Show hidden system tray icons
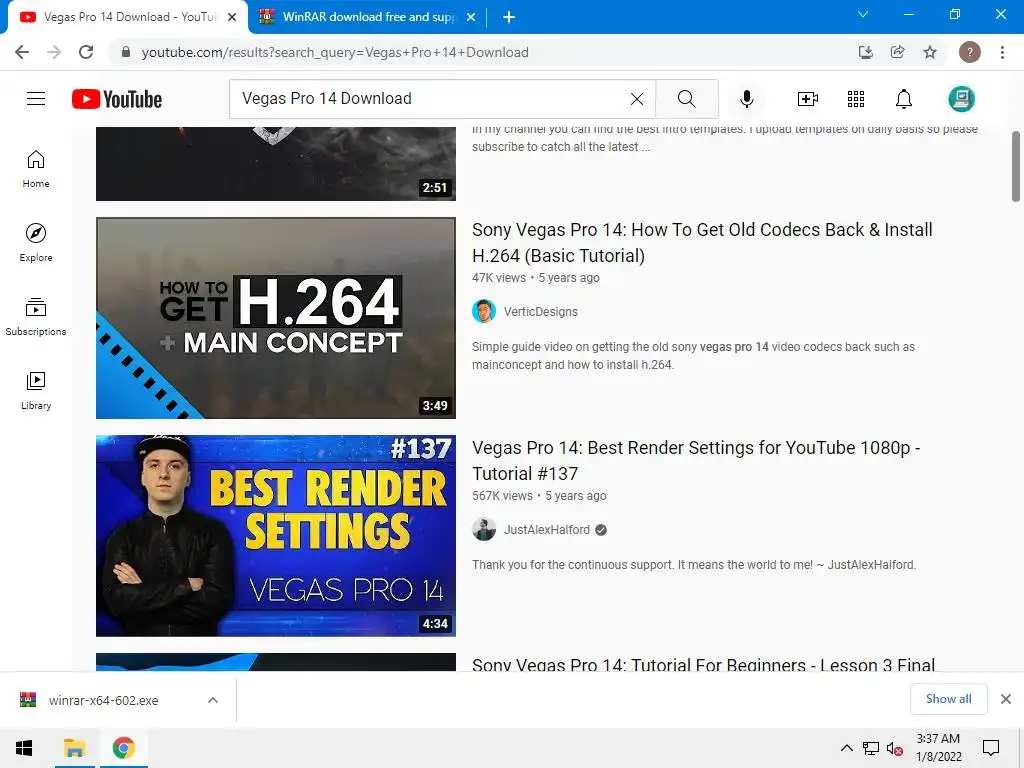The image size is (1024, 768). (846, 748)
